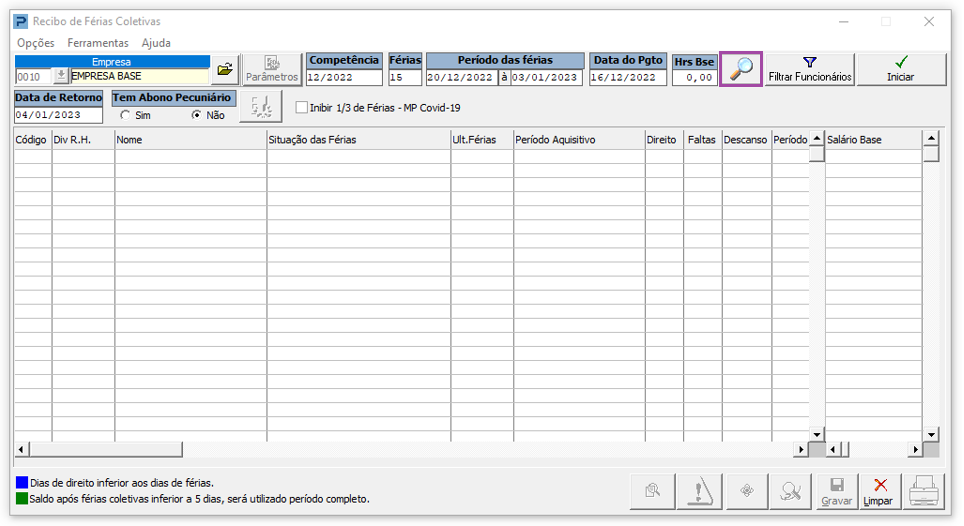Image resolution: width=964 pixels, height=526 pixels.
Task: Click the Competência date field
Action: tap(344, 77)
